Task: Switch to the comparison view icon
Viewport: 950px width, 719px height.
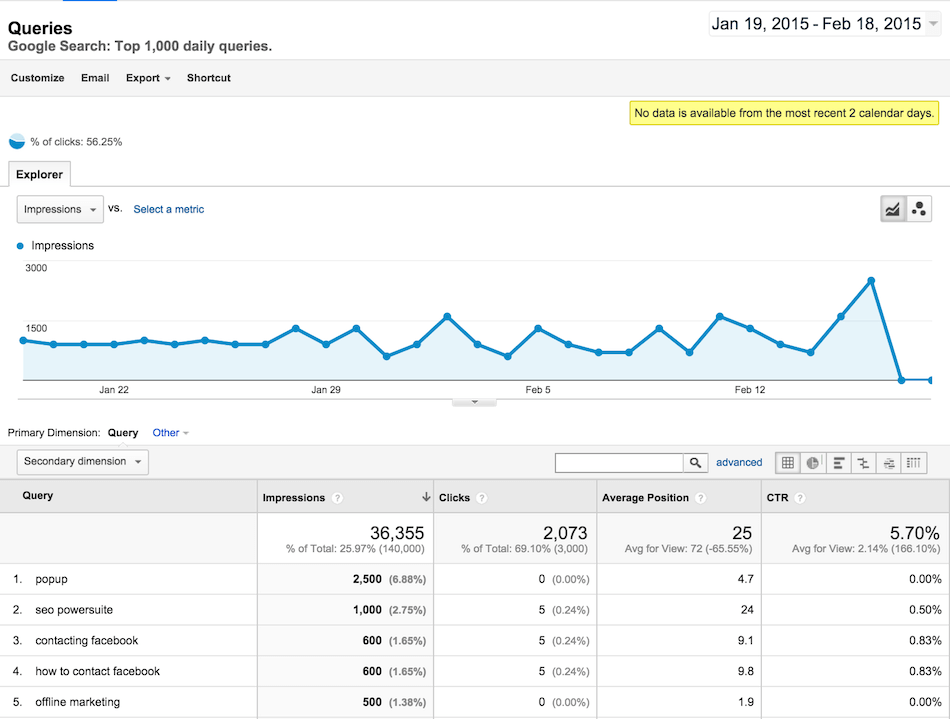Action: click(863, 463)
